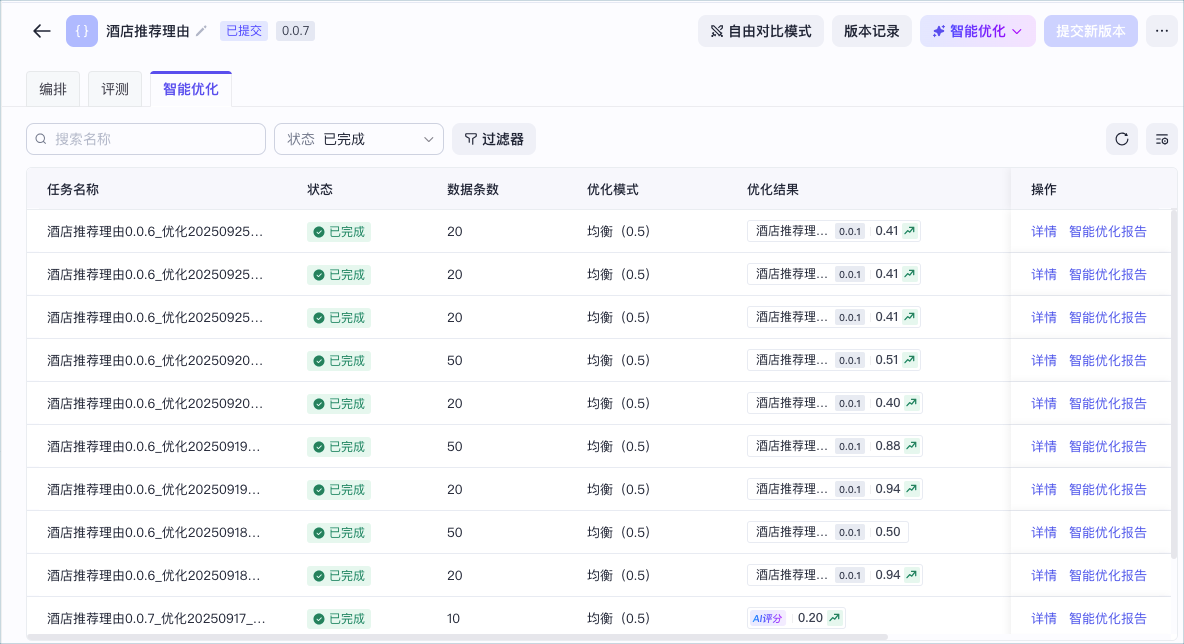Open 智能优化报告 for the 0.51 row
The height and width of the screenshot is (644, 1184).
point(1108,360)
